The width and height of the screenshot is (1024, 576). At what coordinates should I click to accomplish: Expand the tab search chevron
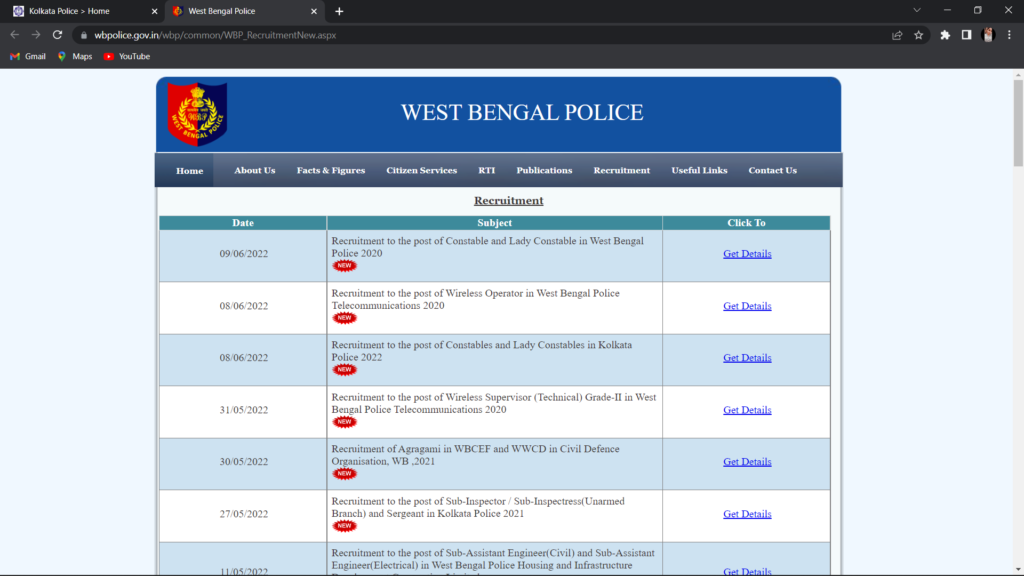917,11
